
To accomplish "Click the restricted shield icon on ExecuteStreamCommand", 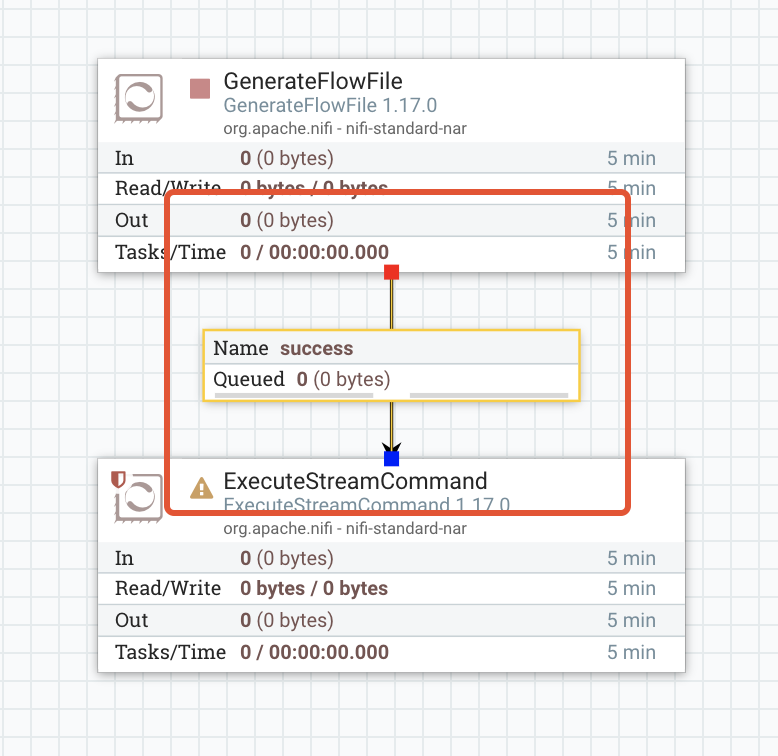I will [118, 479].
